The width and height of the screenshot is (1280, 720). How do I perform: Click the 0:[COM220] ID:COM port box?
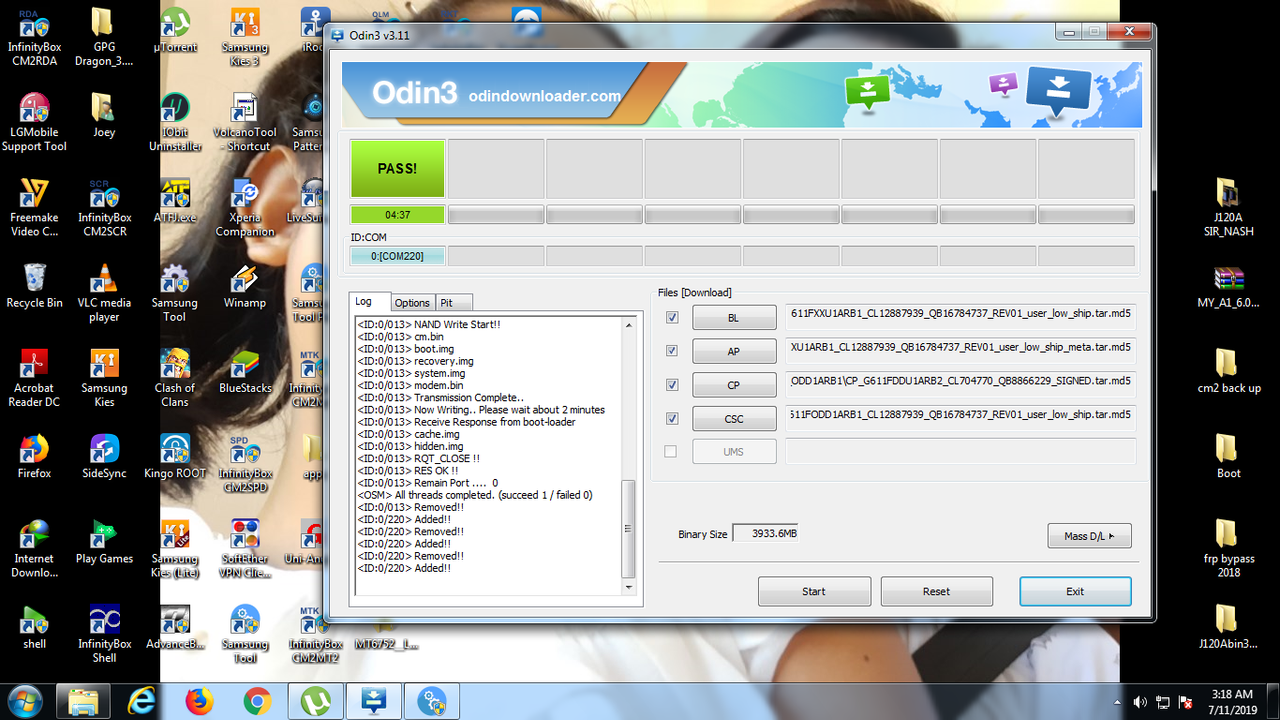click(x=397, y=256)
